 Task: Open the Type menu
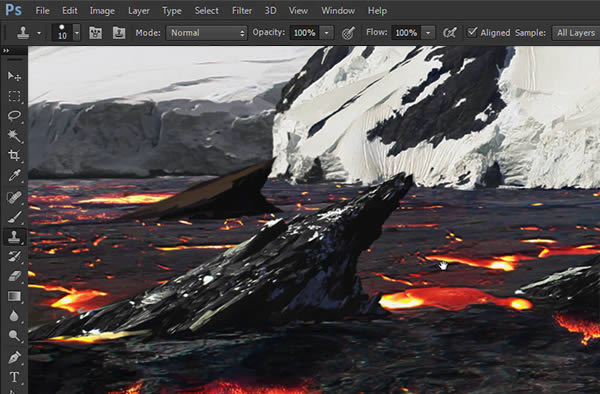[x=171, y=11]
